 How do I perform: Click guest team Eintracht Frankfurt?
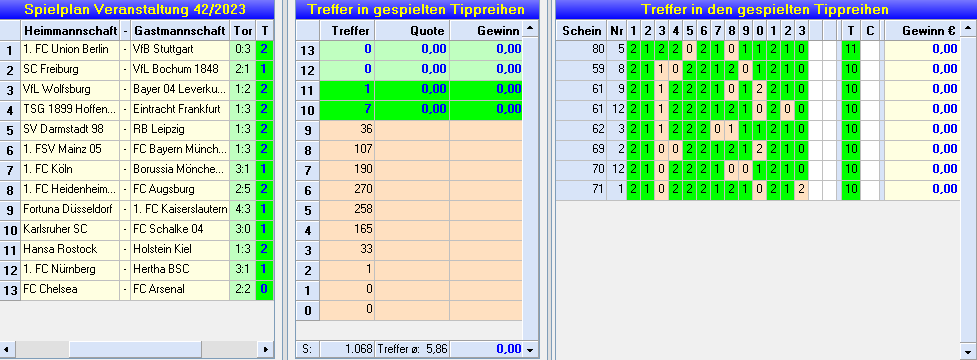pos(181,110)
